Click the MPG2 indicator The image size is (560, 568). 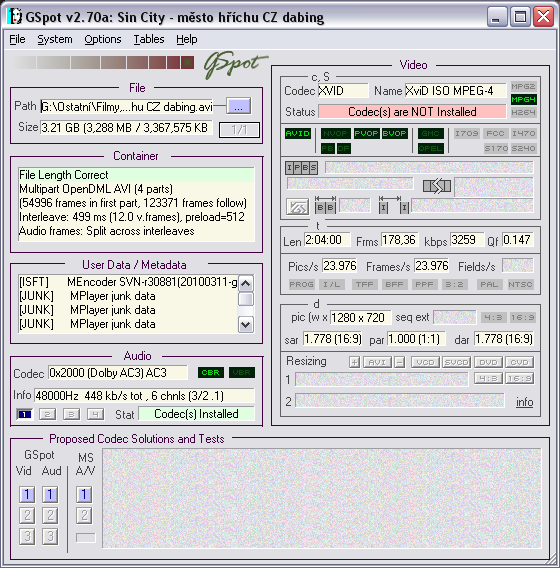(x=523, y=86)
